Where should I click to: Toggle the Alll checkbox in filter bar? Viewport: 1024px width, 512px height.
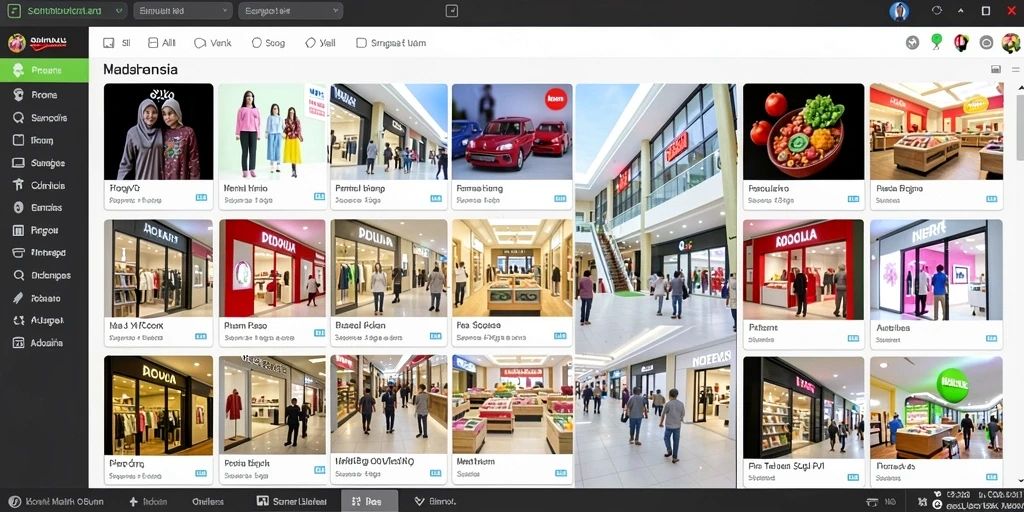click(x=153, y=43)
